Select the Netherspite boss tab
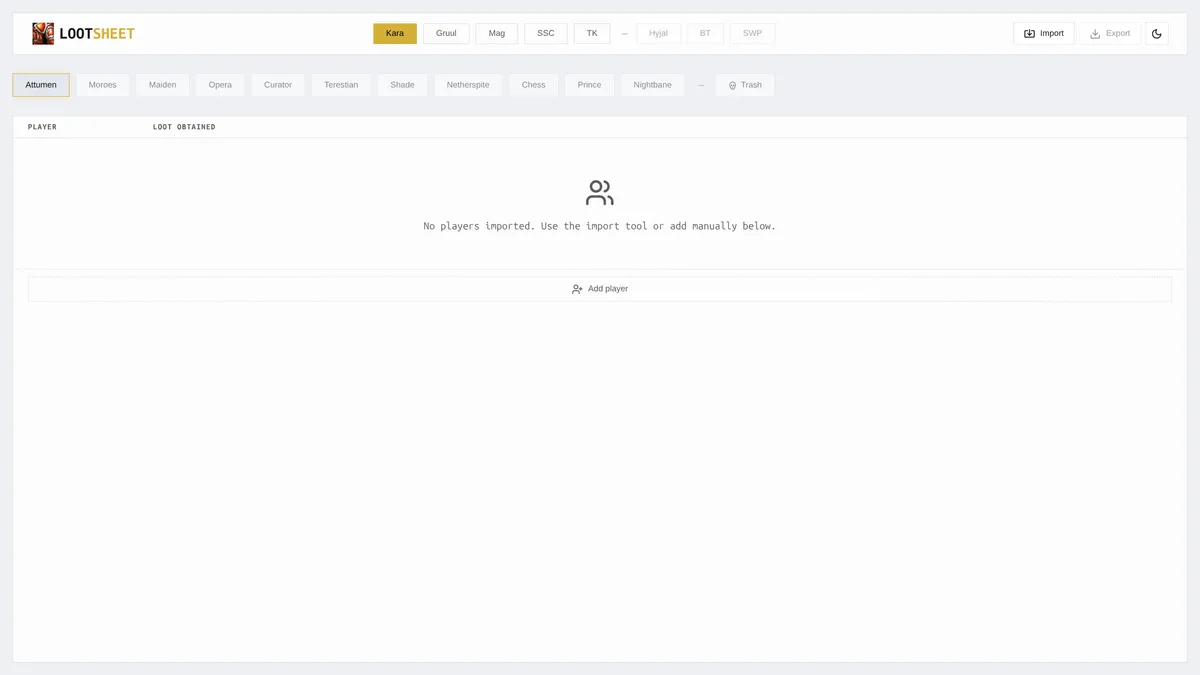The height and width of the screenshot is (675, 1200). [468, 85]
